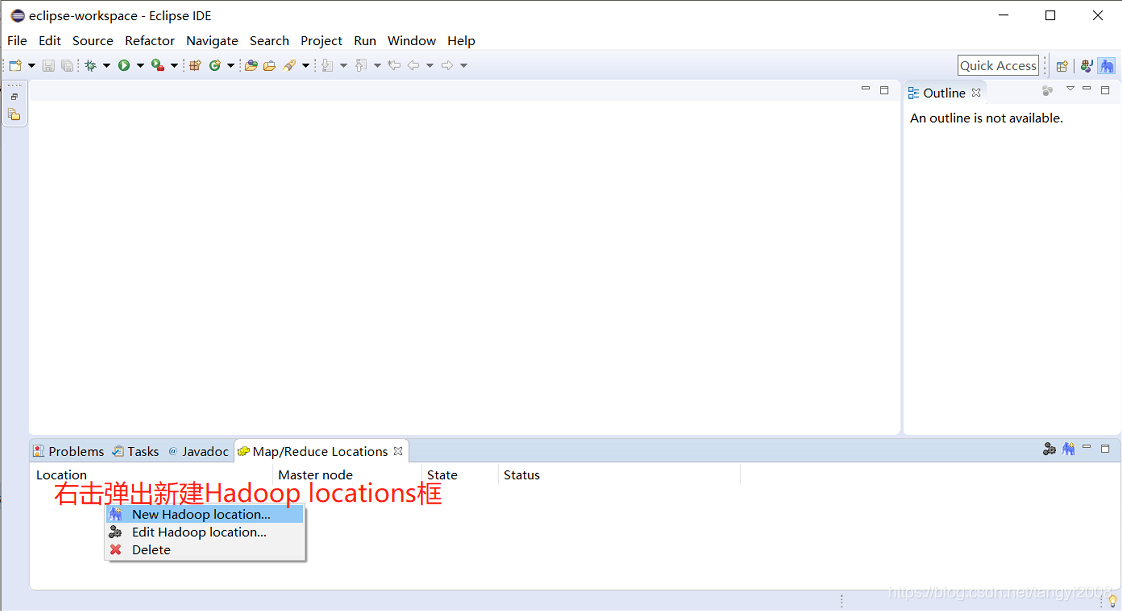The image size is (1122, 611).
Task: Click the New Java Package icon
Action: [x=195, y=66]
